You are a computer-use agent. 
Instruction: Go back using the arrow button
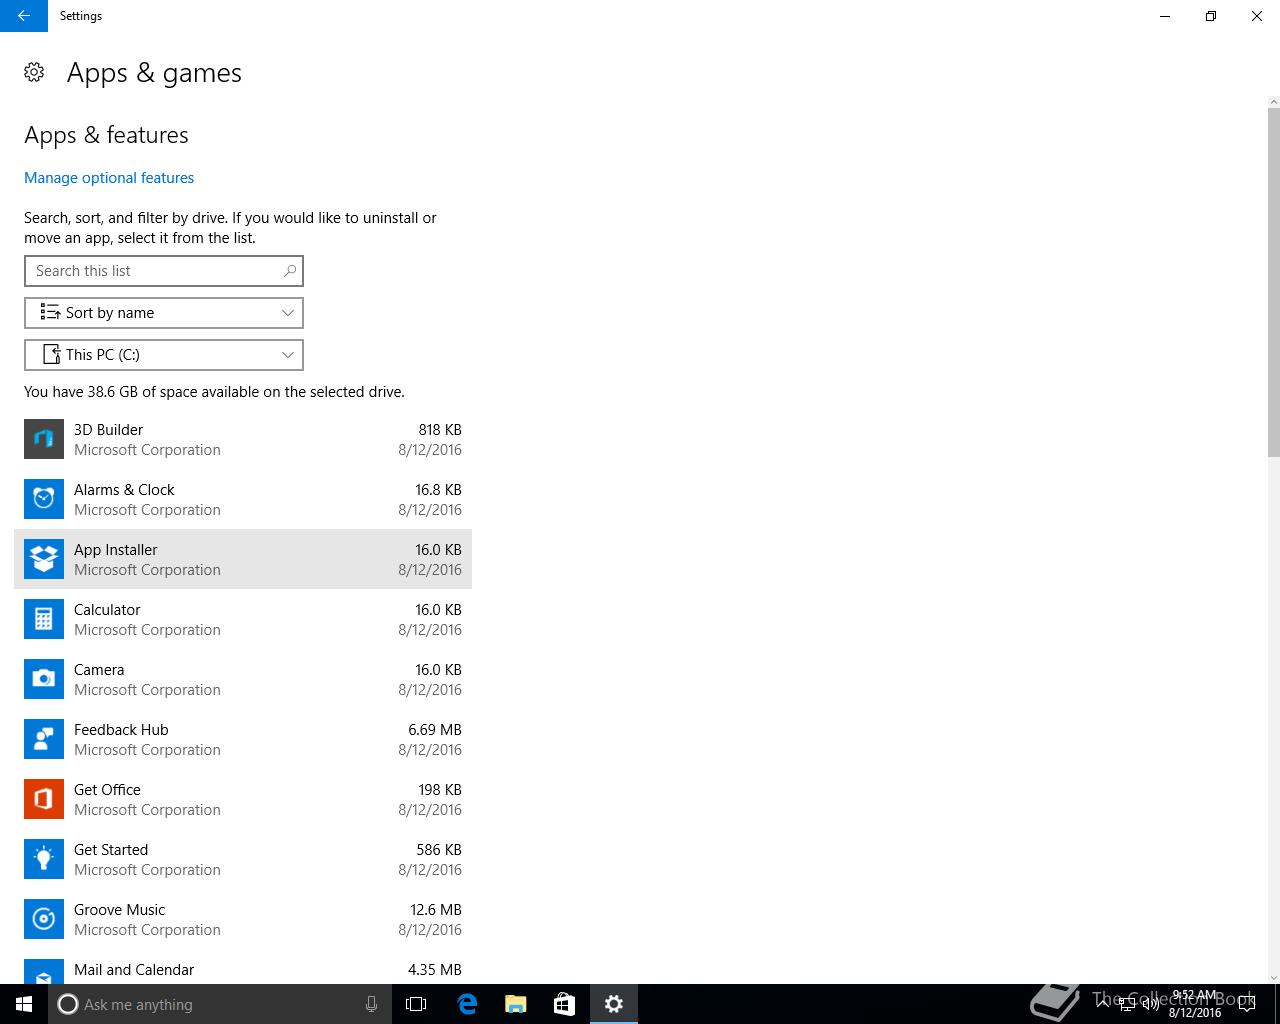click(x=24, y=16)
